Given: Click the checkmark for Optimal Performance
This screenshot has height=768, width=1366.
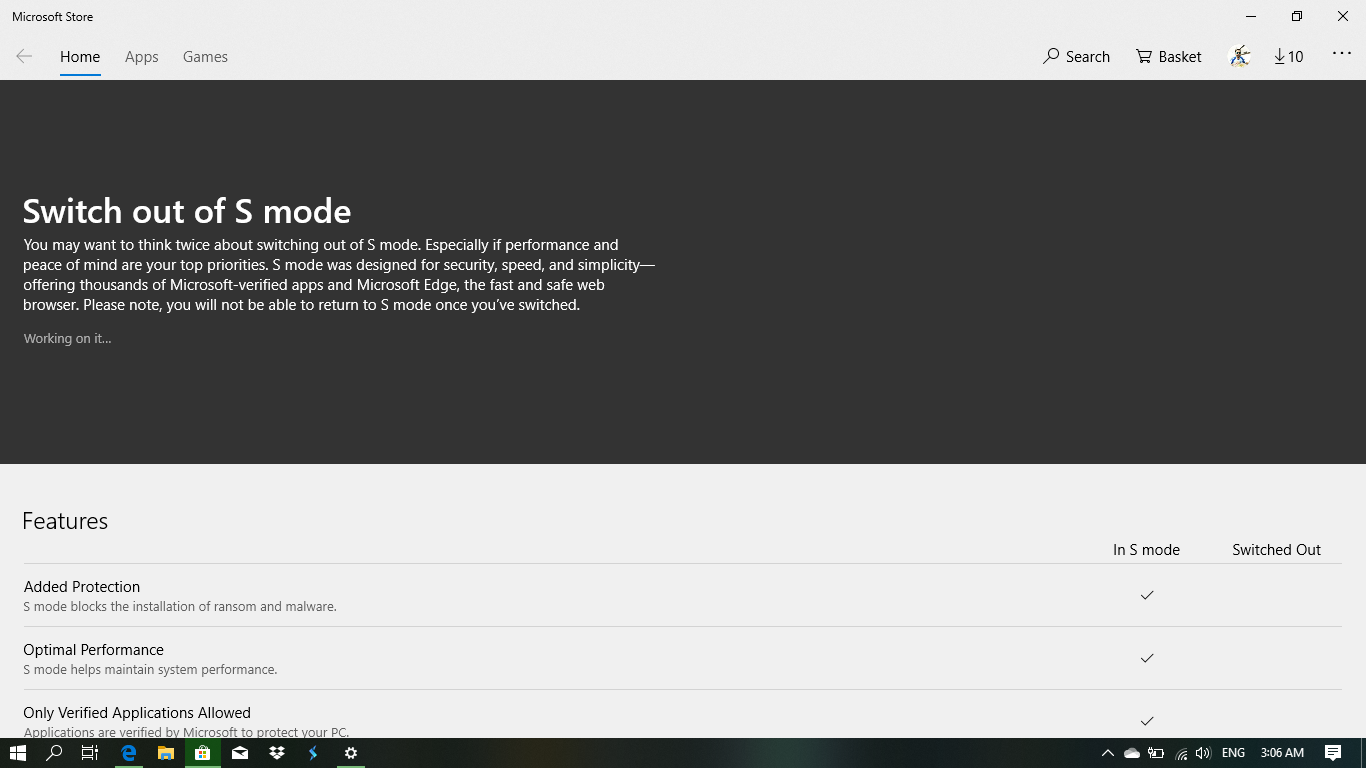Looking at the screenshot, I should 1147,658.
